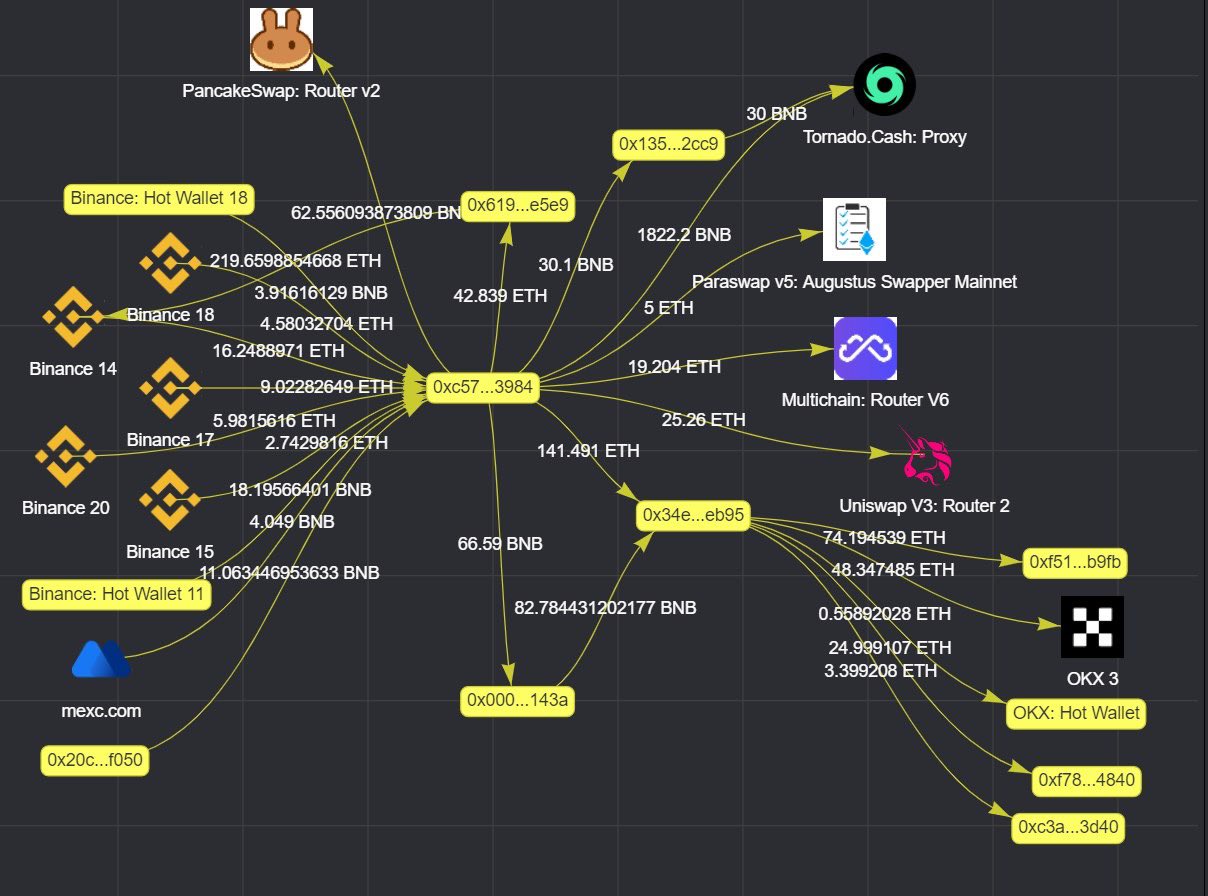Click the 30.1 BNB edge label

click(576, 265)
